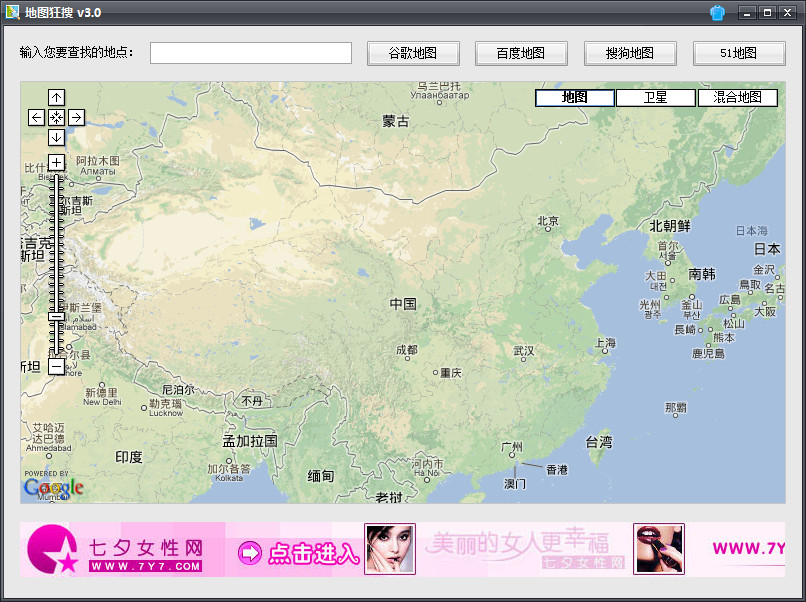Click the 加尔各答 Kolkata label

coord(229,472)
